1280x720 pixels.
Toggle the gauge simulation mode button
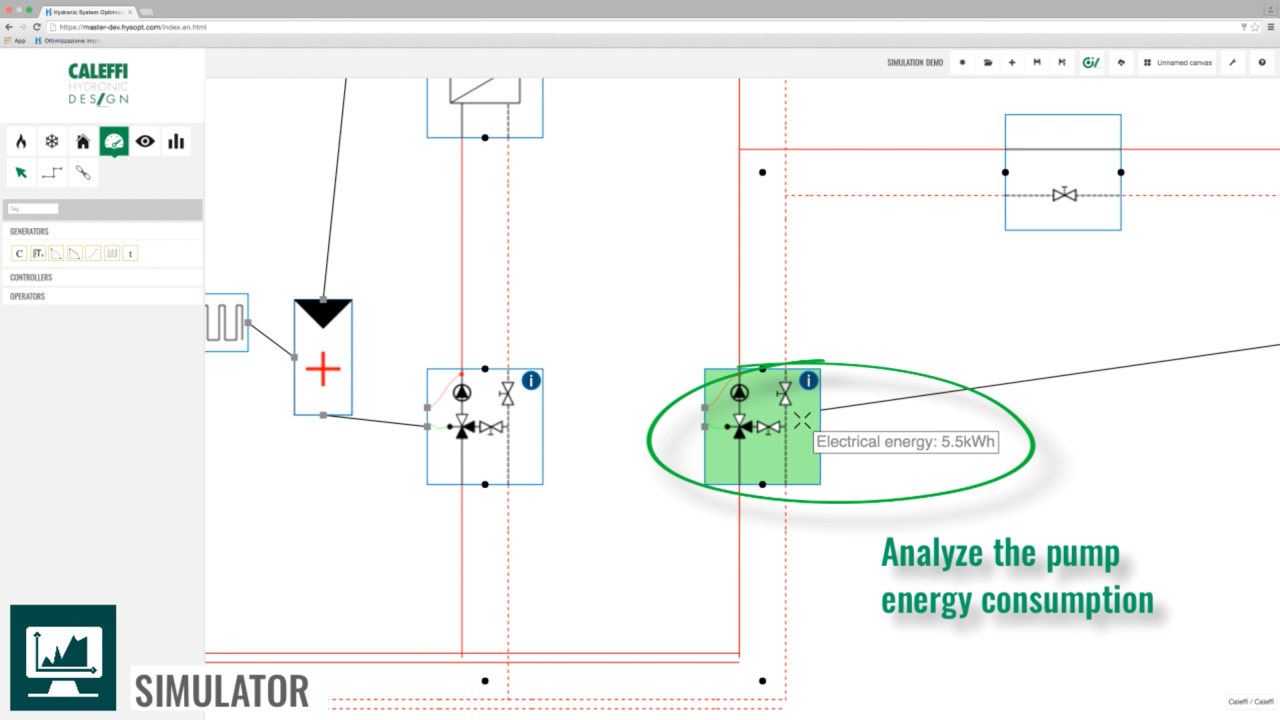[114, 142]
